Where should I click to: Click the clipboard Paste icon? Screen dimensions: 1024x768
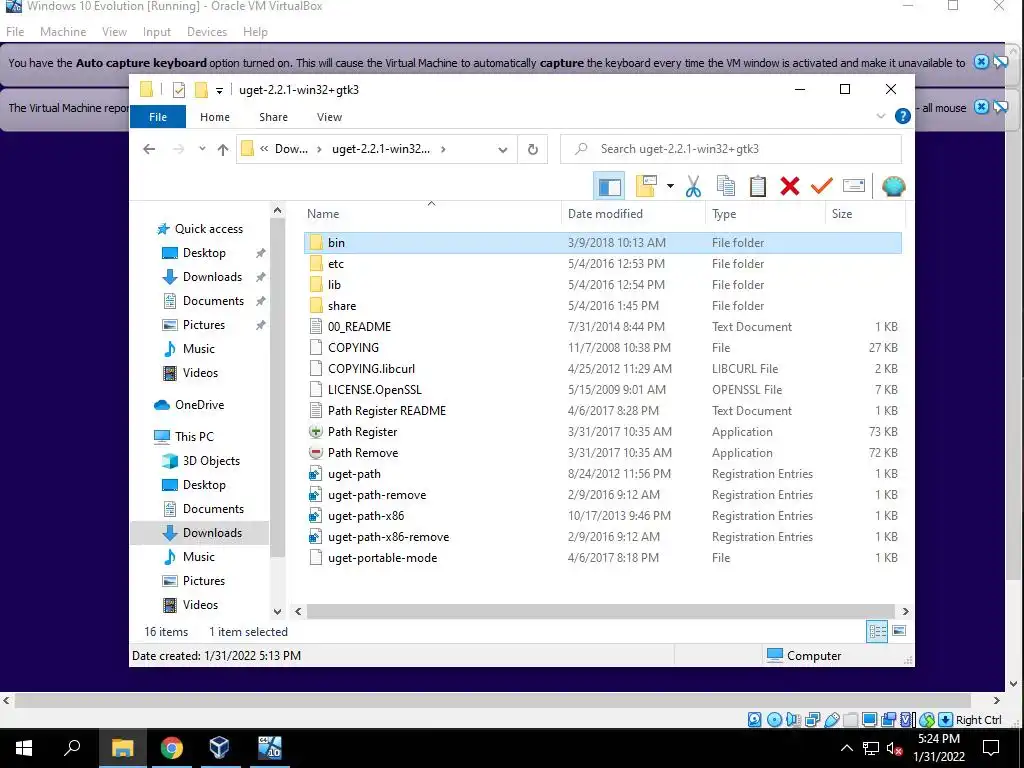point(758,186)
